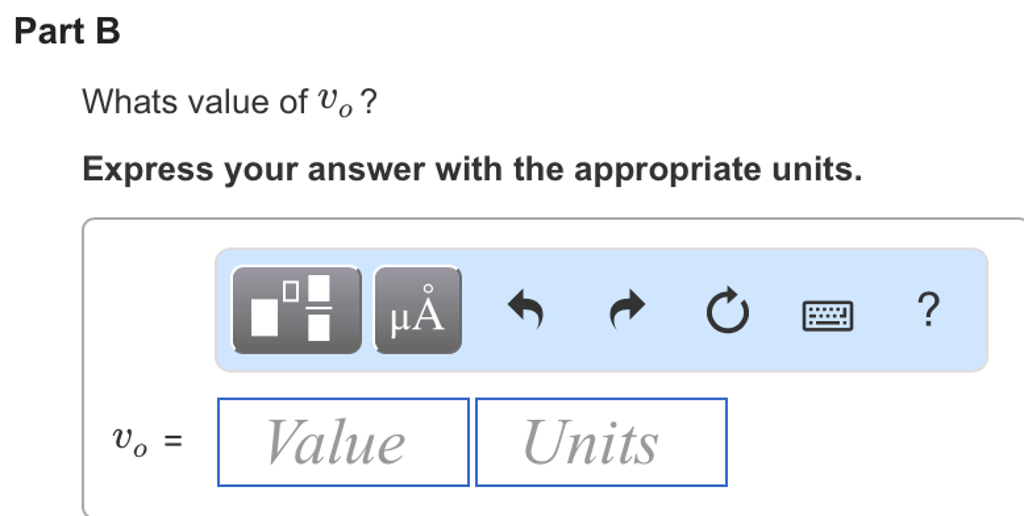The image size is (1024, 516).
Task: Redo the last undone edit
Action: (x=627, y=310)
